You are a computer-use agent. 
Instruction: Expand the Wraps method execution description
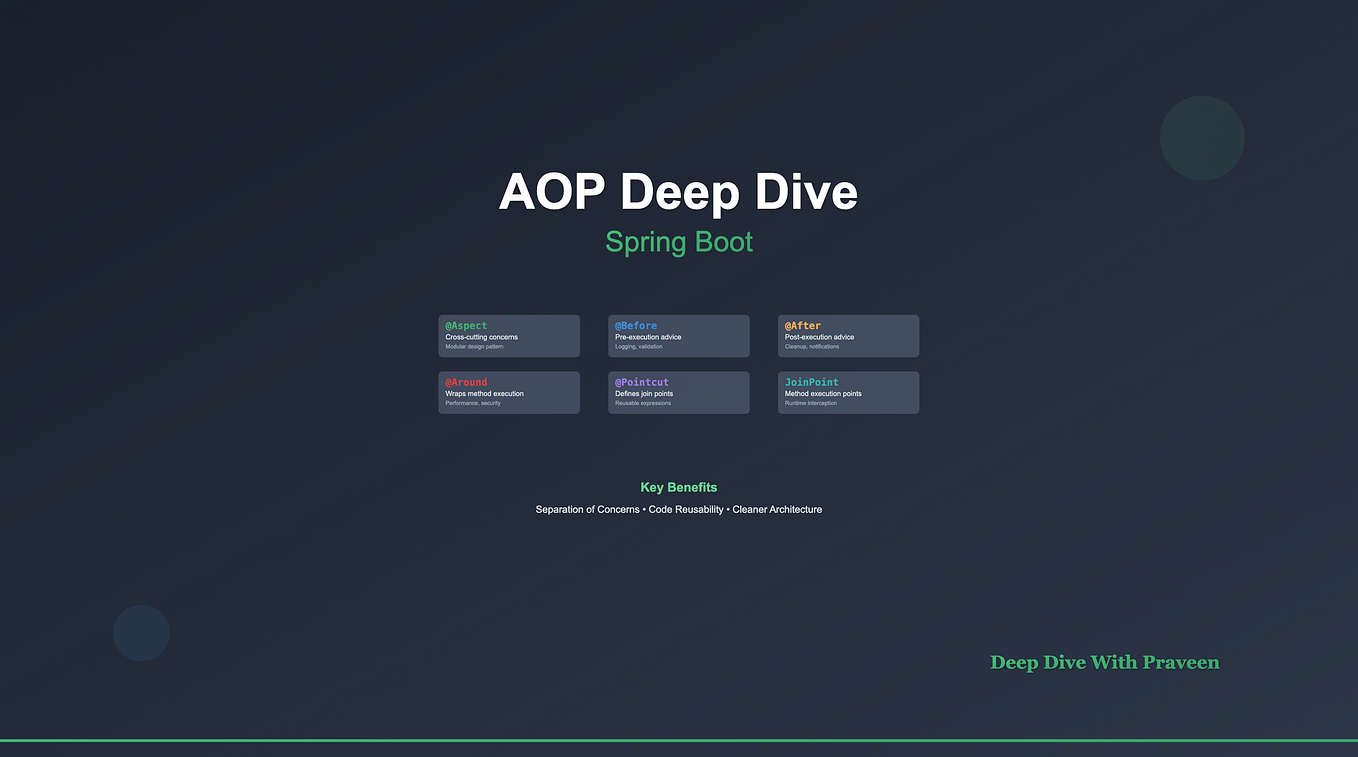tap(484, 393)
